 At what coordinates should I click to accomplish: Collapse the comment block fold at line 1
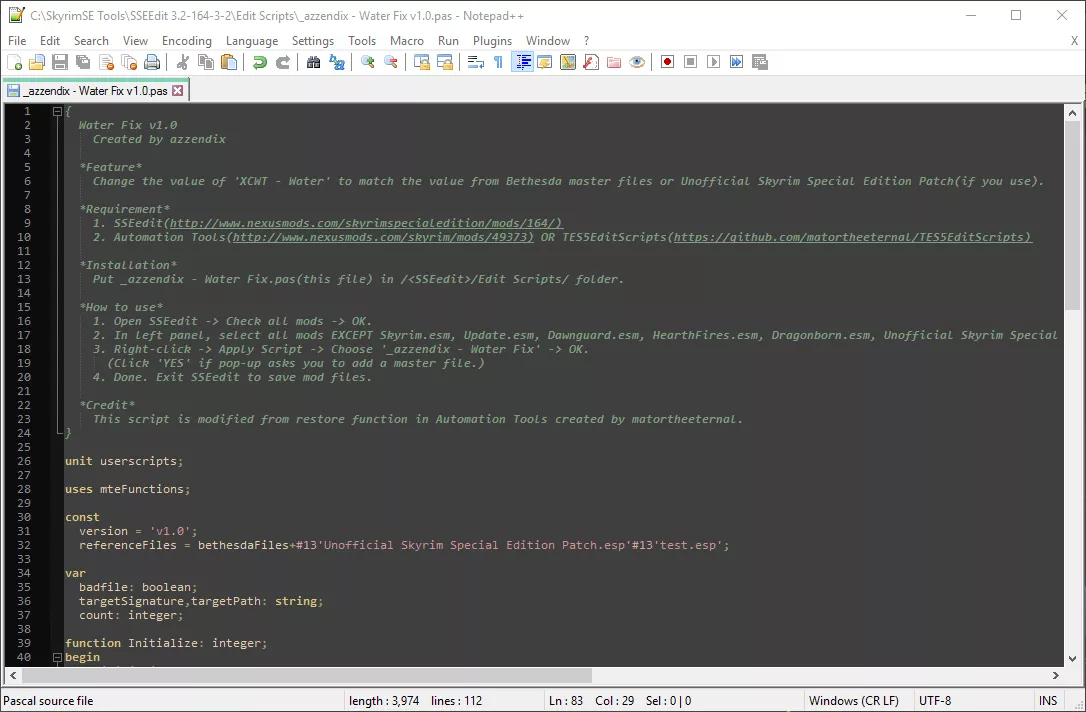57,111
